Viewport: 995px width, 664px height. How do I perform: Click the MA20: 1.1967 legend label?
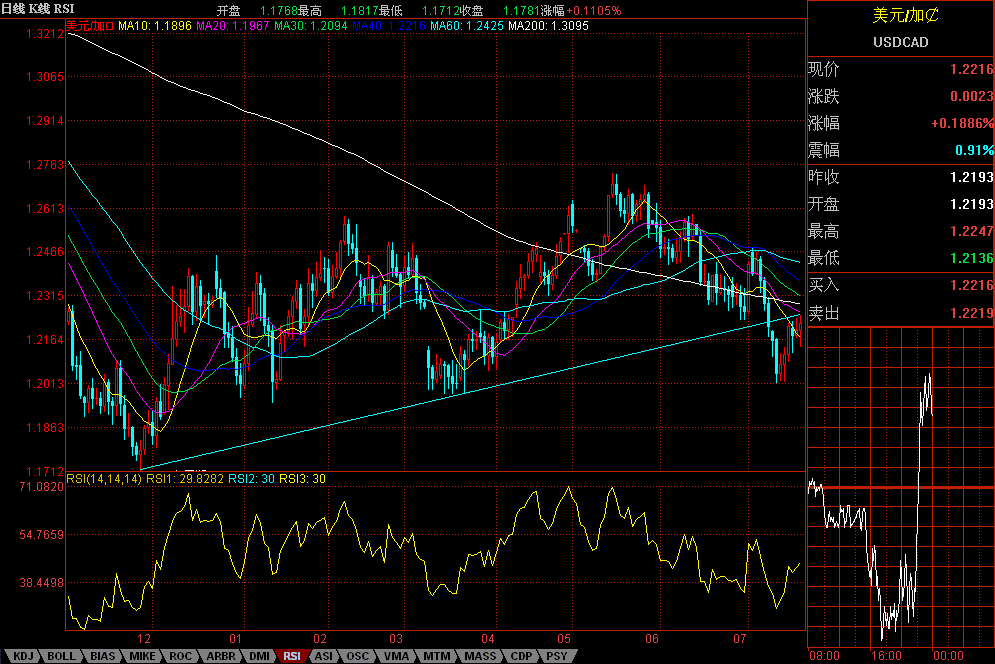click(232, 26)
